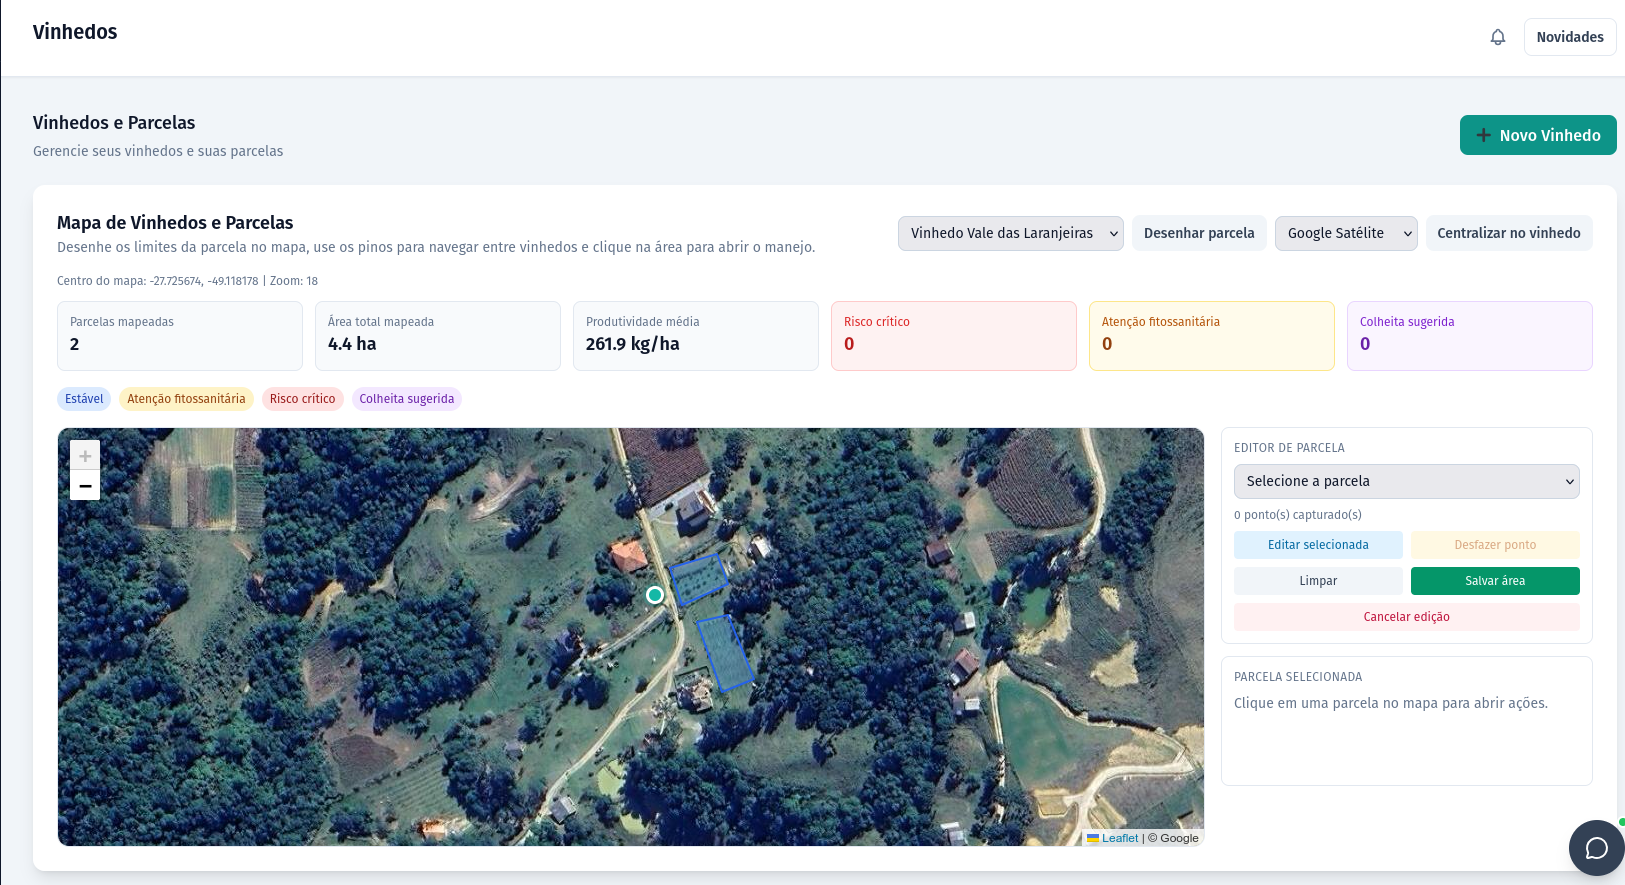1625x885 pixels.
Task: Click Centralizar no vinhedo
Action: pos(1508,233)
